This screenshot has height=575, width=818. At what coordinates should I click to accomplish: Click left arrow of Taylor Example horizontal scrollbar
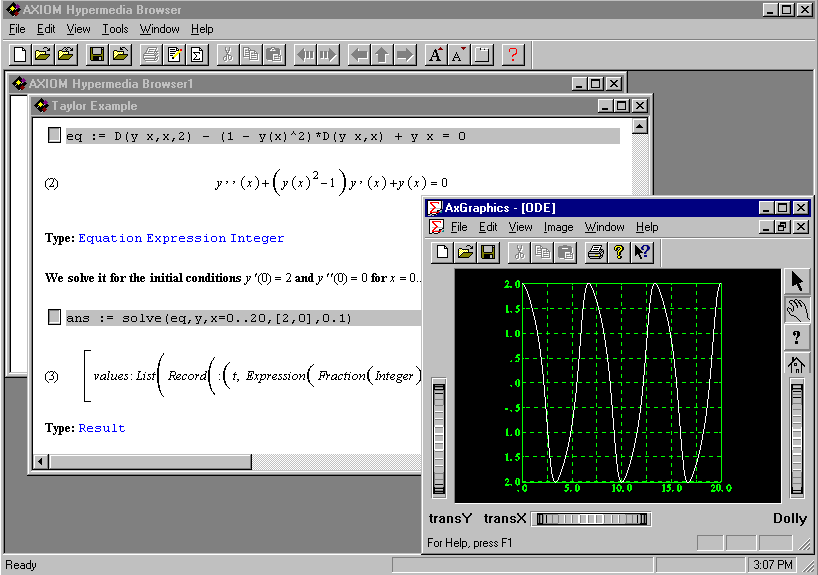(x=40, y=461)
